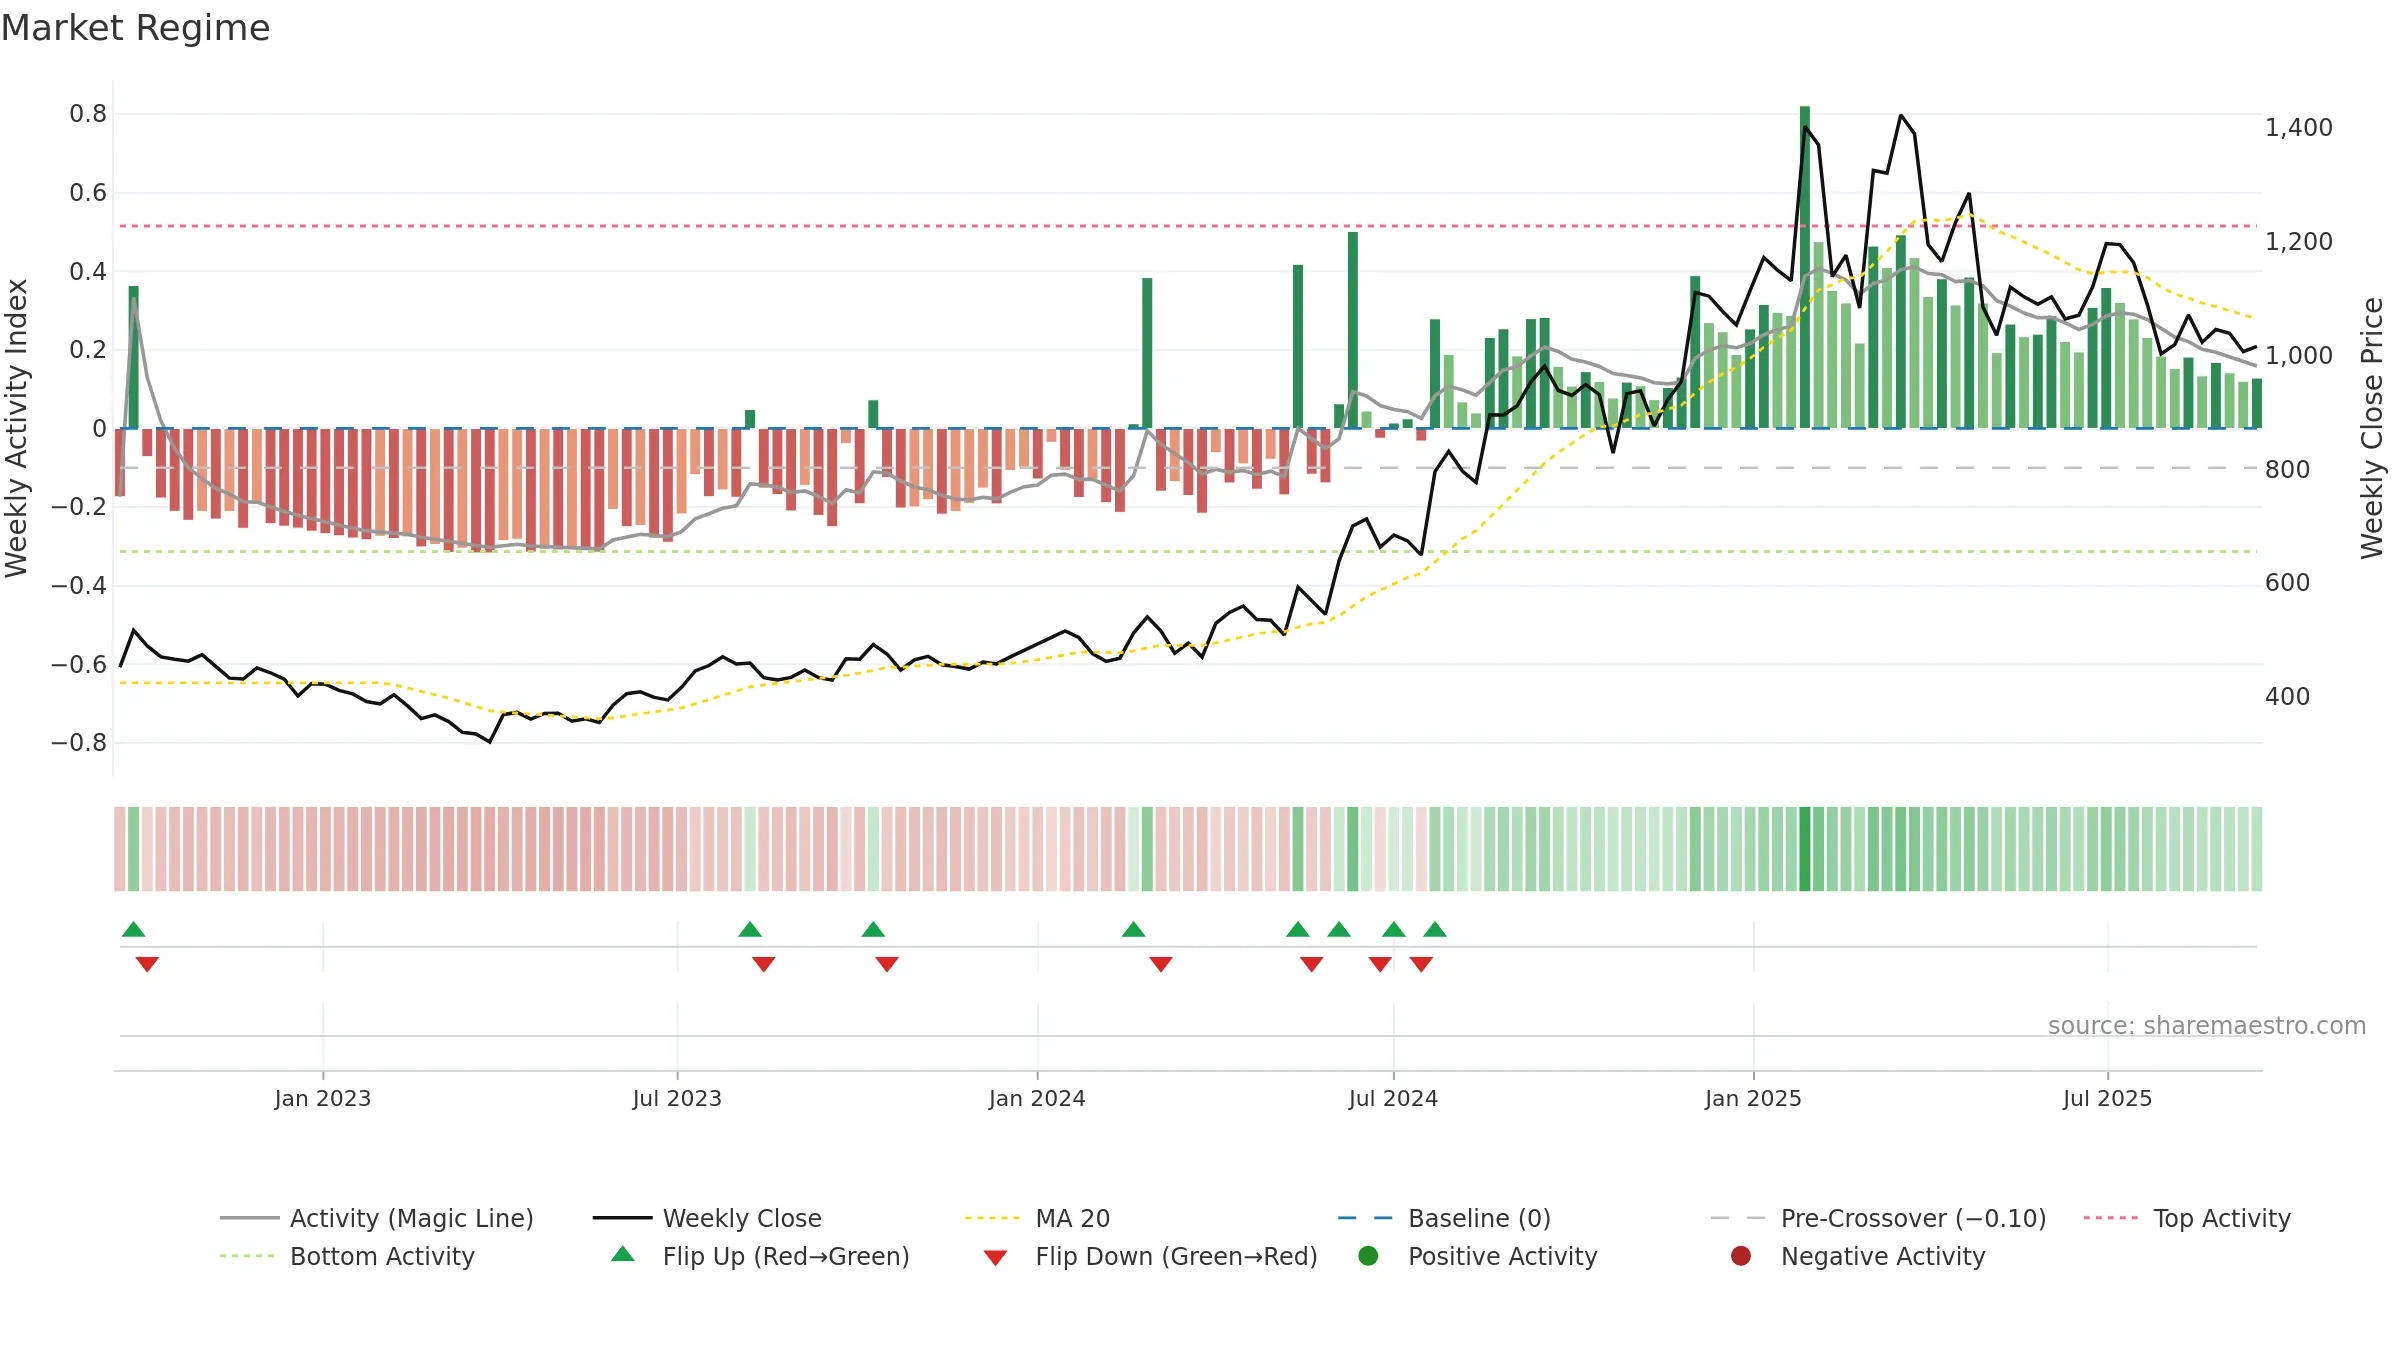
Task: Click the Jul 2023 x-axis label
Action: coord(677,1098)
